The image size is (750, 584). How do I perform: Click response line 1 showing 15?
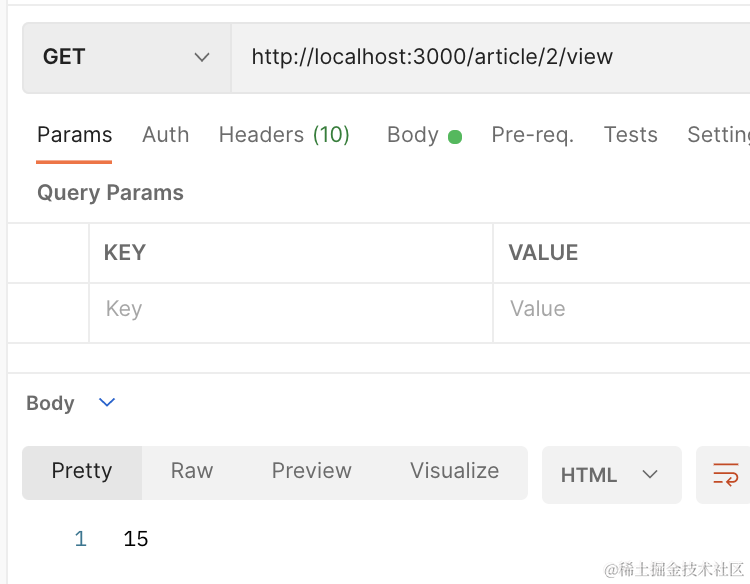tap(136, 539)
